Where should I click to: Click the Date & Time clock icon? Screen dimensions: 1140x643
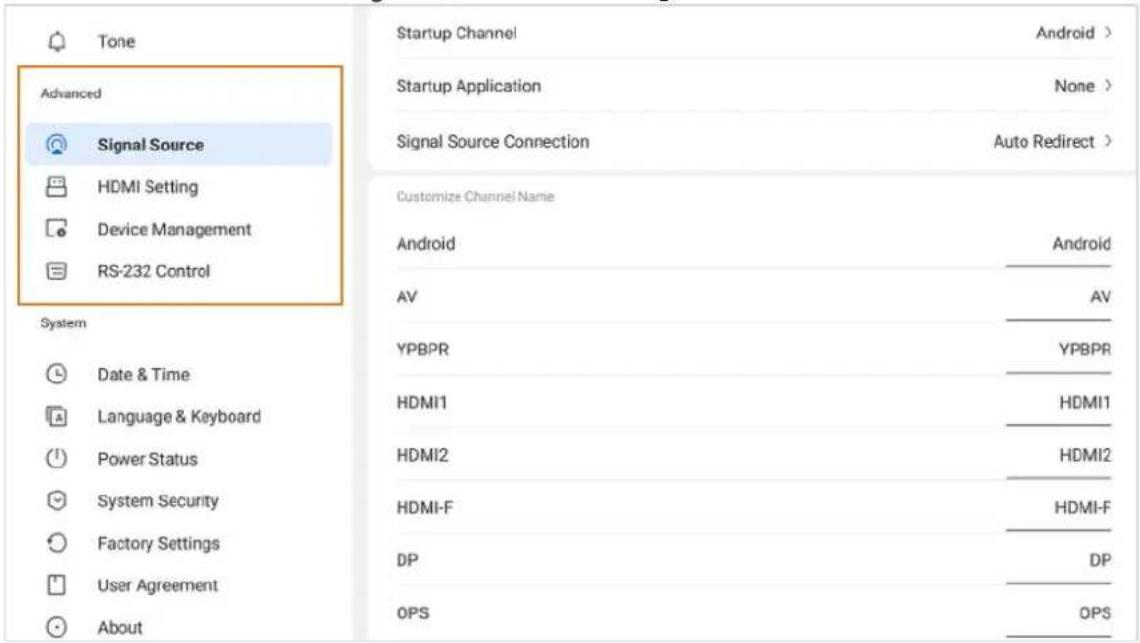point(57,375)
